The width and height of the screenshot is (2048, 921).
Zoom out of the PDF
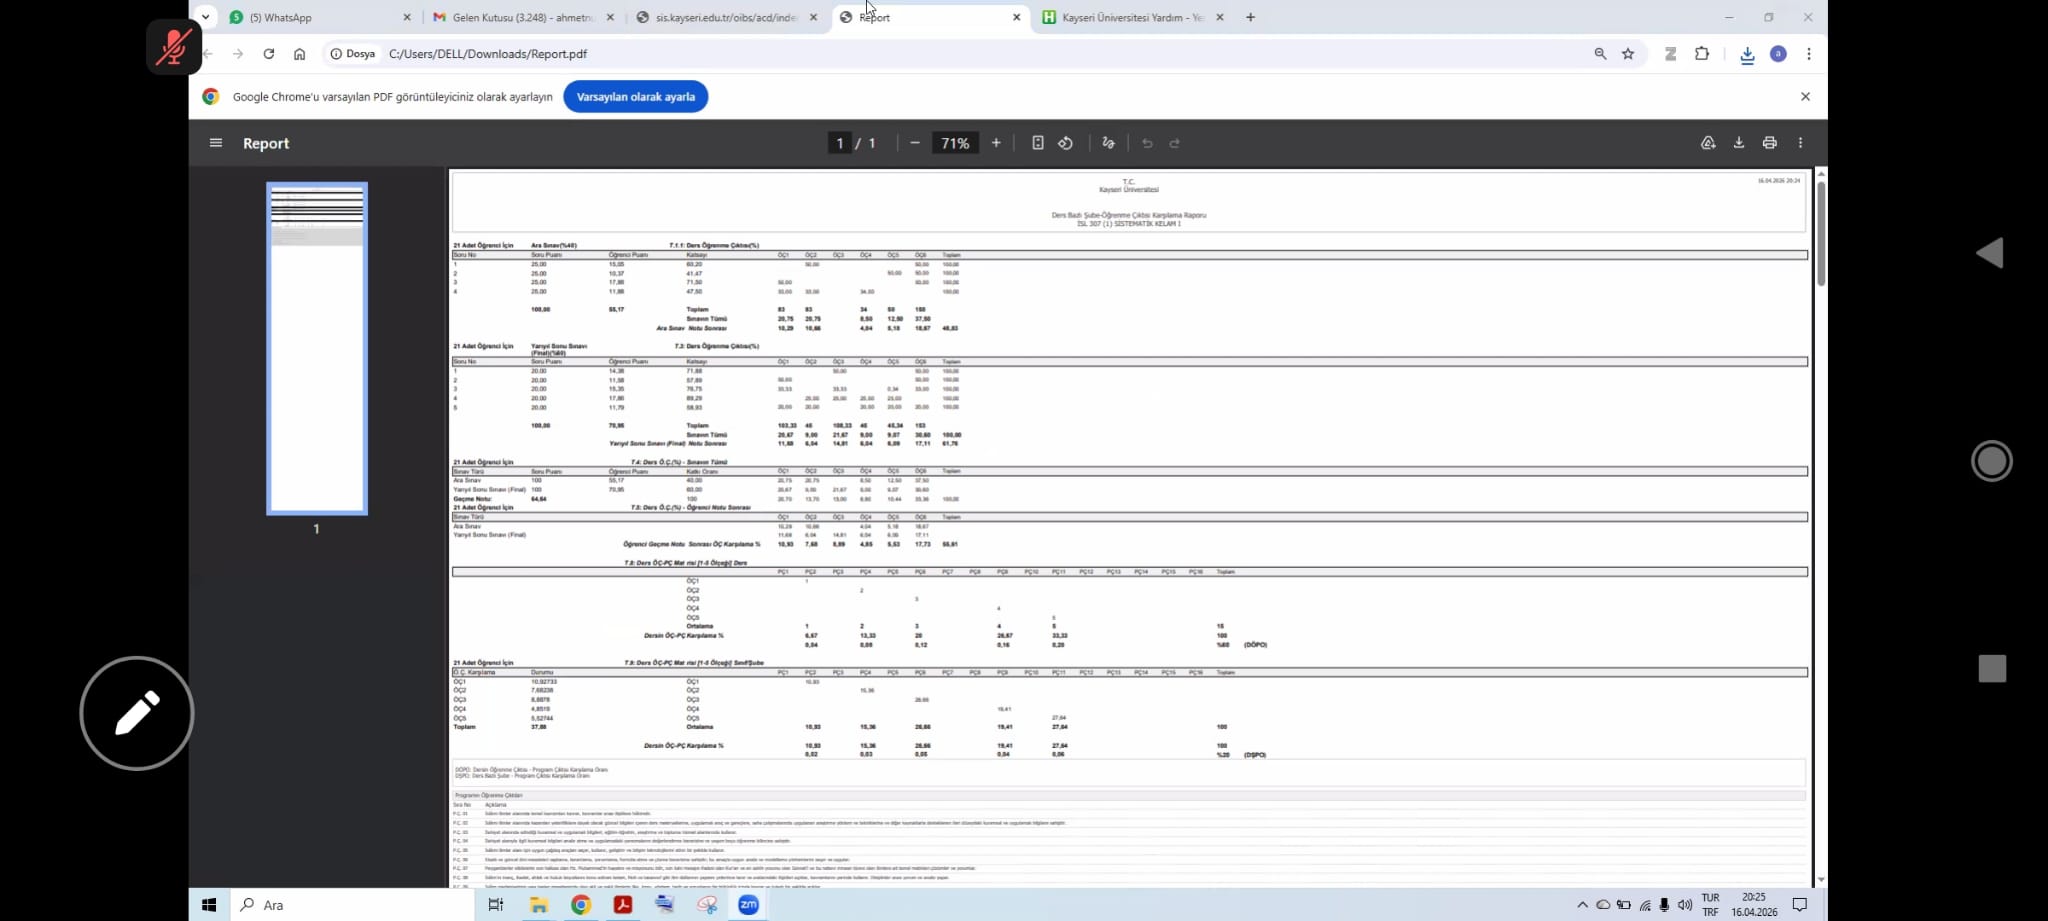click(914, 143)
